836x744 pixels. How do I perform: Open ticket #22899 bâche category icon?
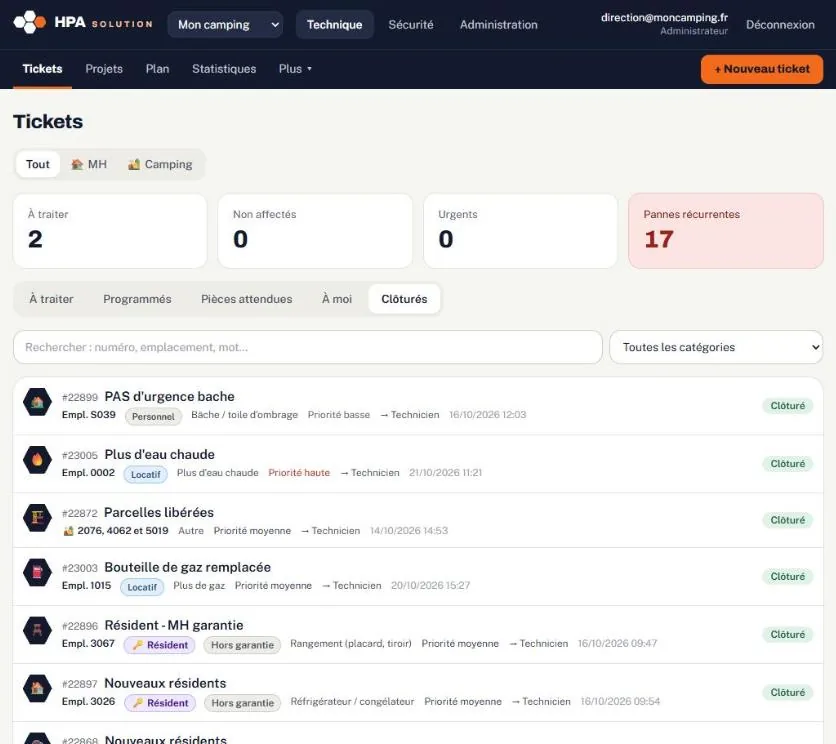(37, 402)
